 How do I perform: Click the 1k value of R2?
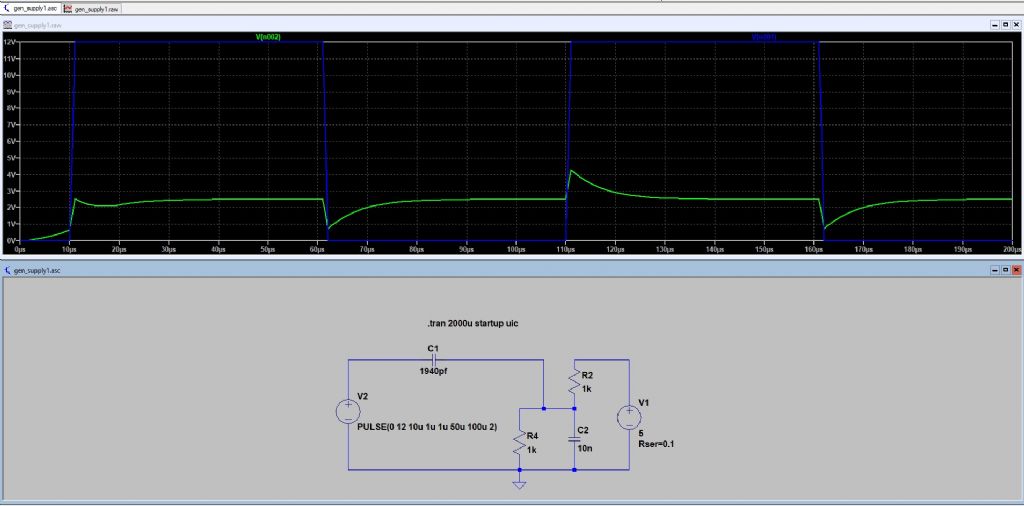[586, 388]
